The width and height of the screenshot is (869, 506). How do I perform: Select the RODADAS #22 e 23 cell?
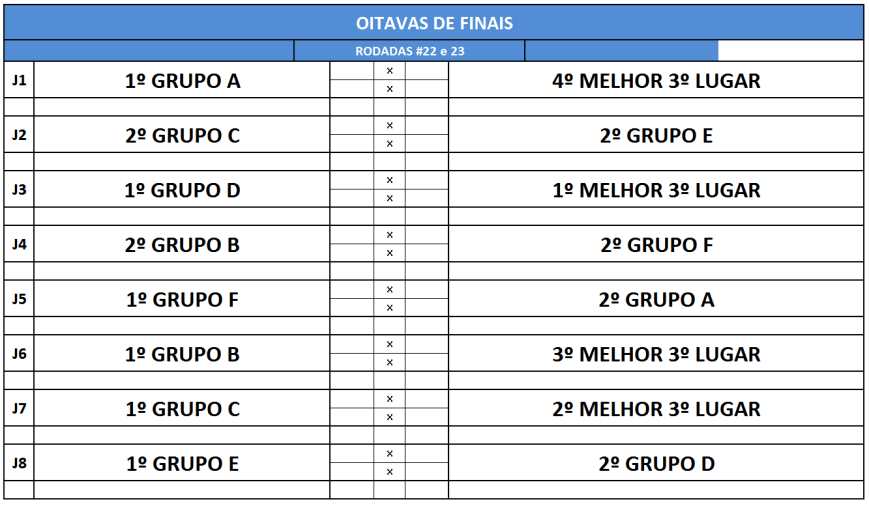(409, 51)
